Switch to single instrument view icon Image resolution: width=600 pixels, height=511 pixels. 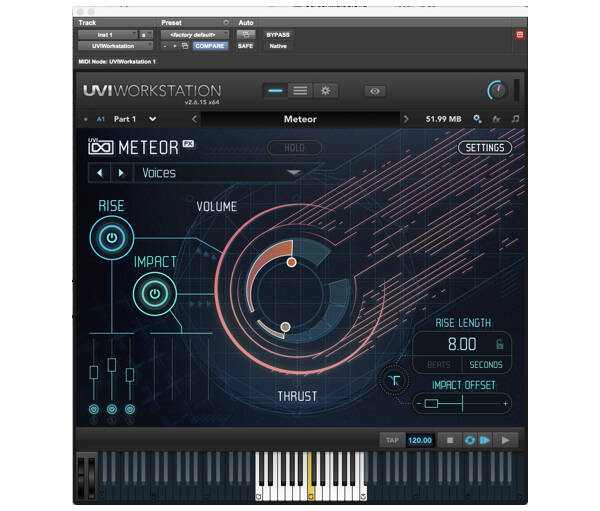tap(275, 91)
